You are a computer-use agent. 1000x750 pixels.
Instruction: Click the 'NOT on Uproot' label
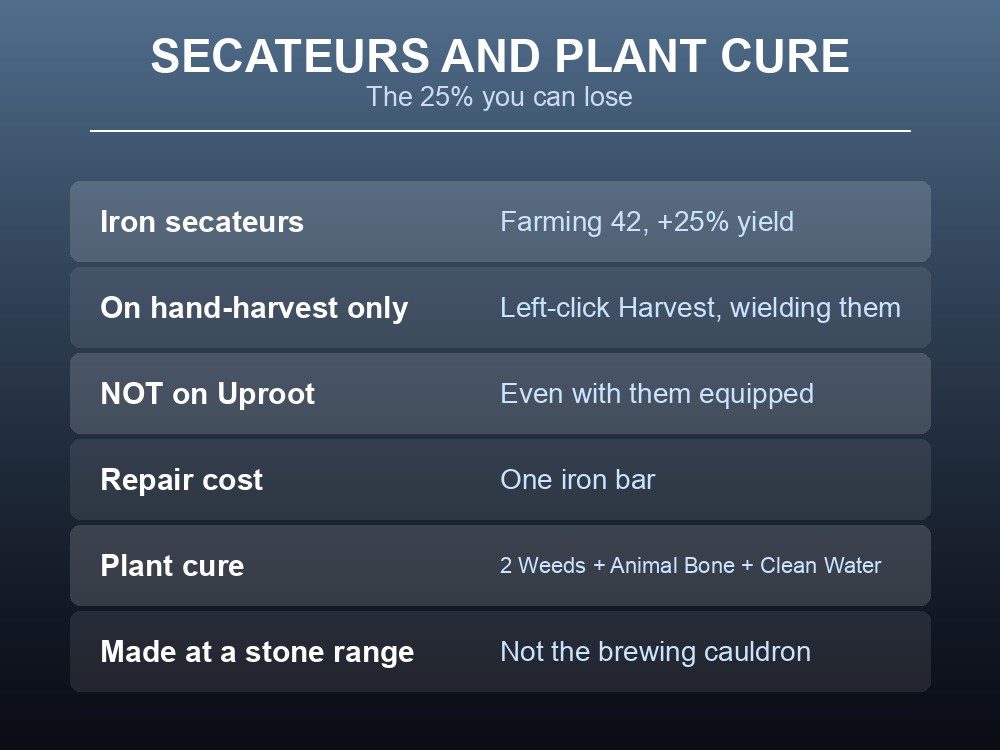point(207,394)
